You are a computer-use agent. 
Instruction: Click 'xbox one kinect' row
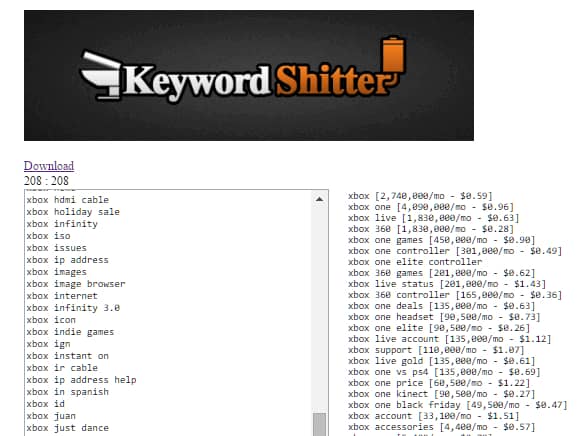(x=442, y=394)
